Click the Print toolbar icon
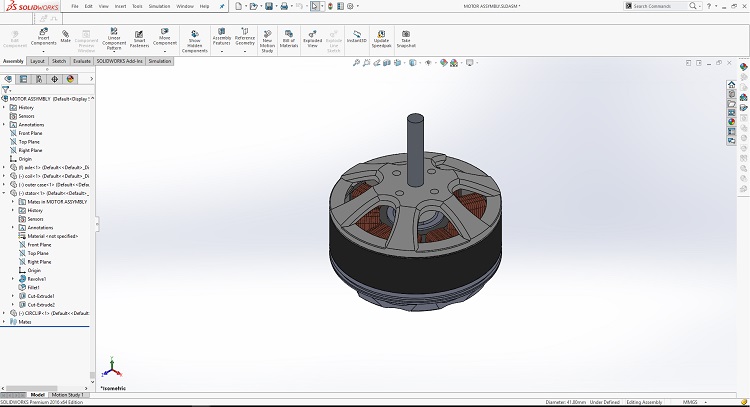Viewport: 750px width, 407px height. [284, 6]
